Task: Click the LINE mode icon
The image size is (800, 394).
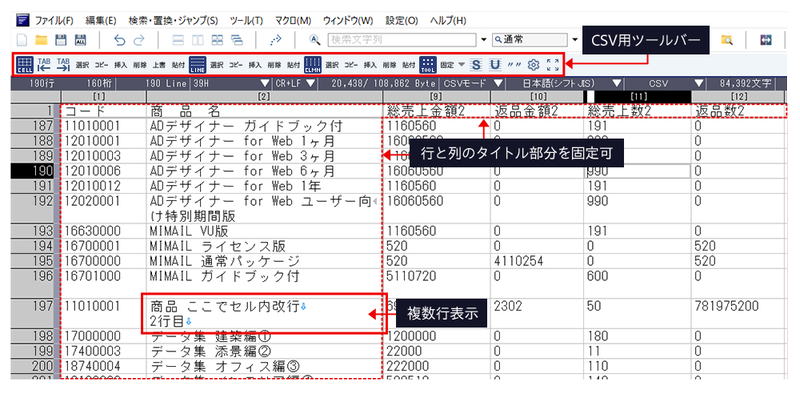Action: pos(197,65)
